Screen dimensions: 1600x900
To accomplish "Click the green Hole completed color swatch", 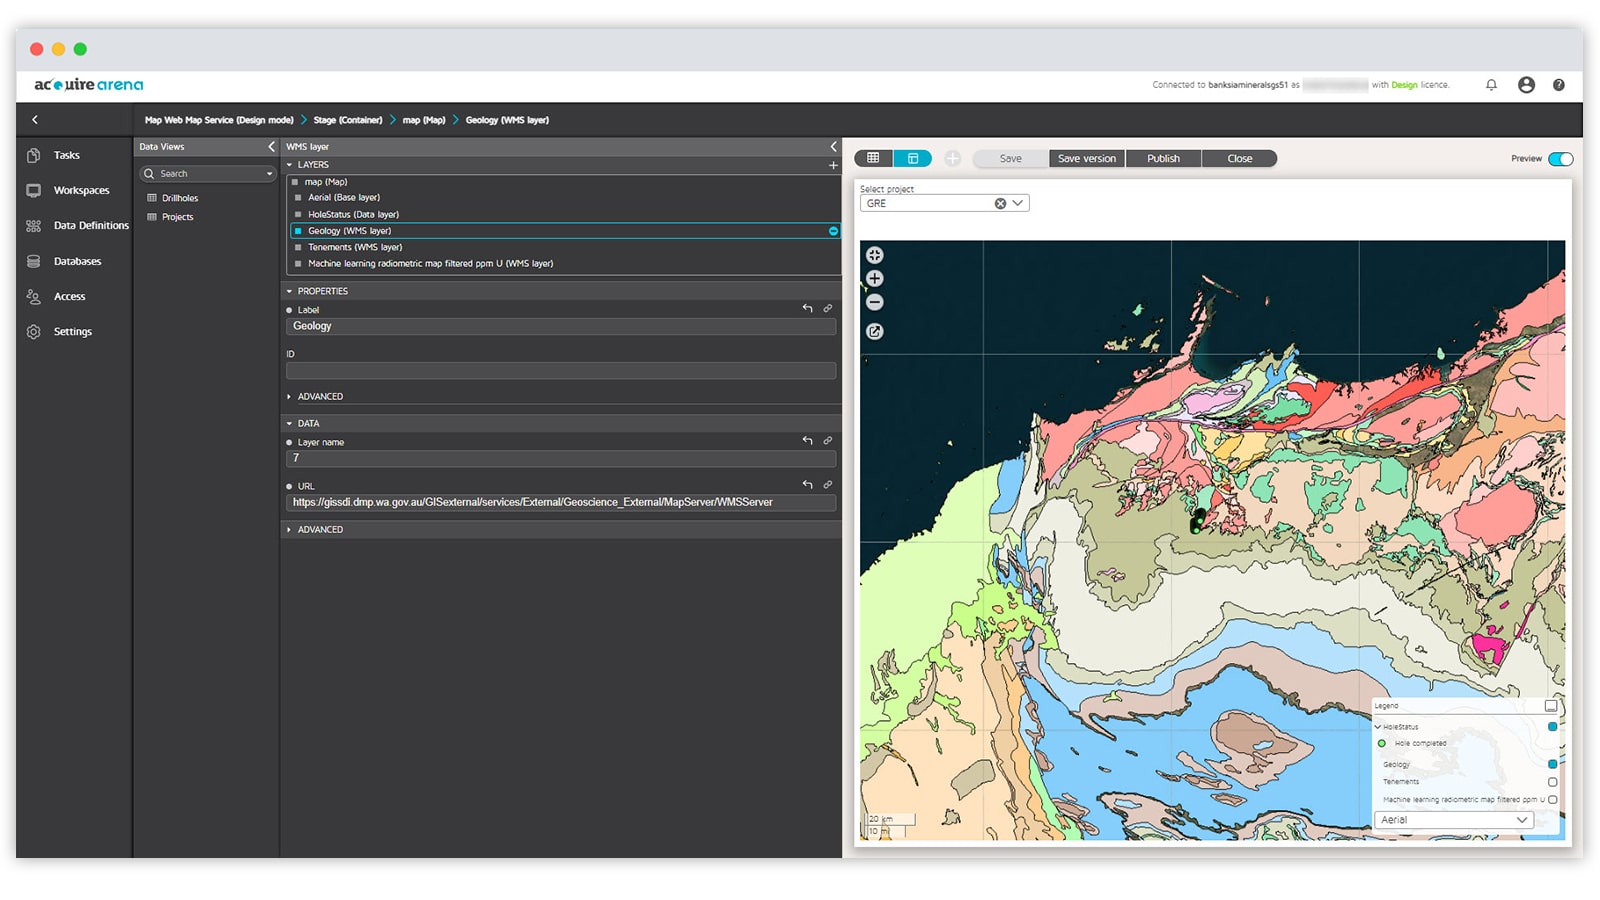I will pyautogui.click(x=1381, y=743).
